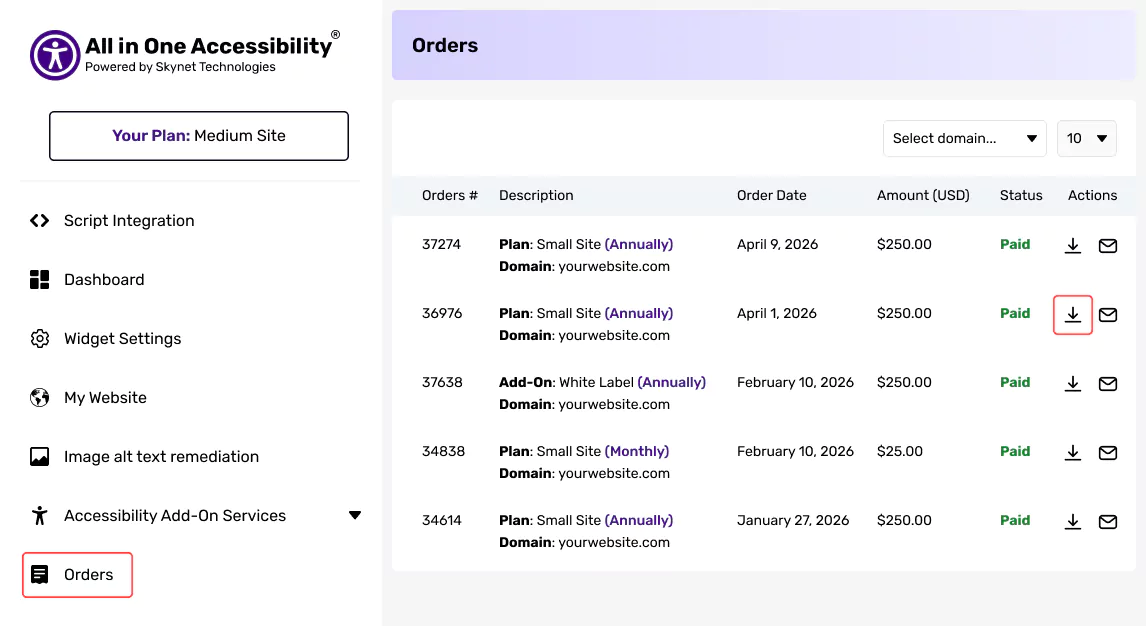Click the Orders receipt icon
The height and width of the screenshot is (626, 1146).
[x=39, y=575]
